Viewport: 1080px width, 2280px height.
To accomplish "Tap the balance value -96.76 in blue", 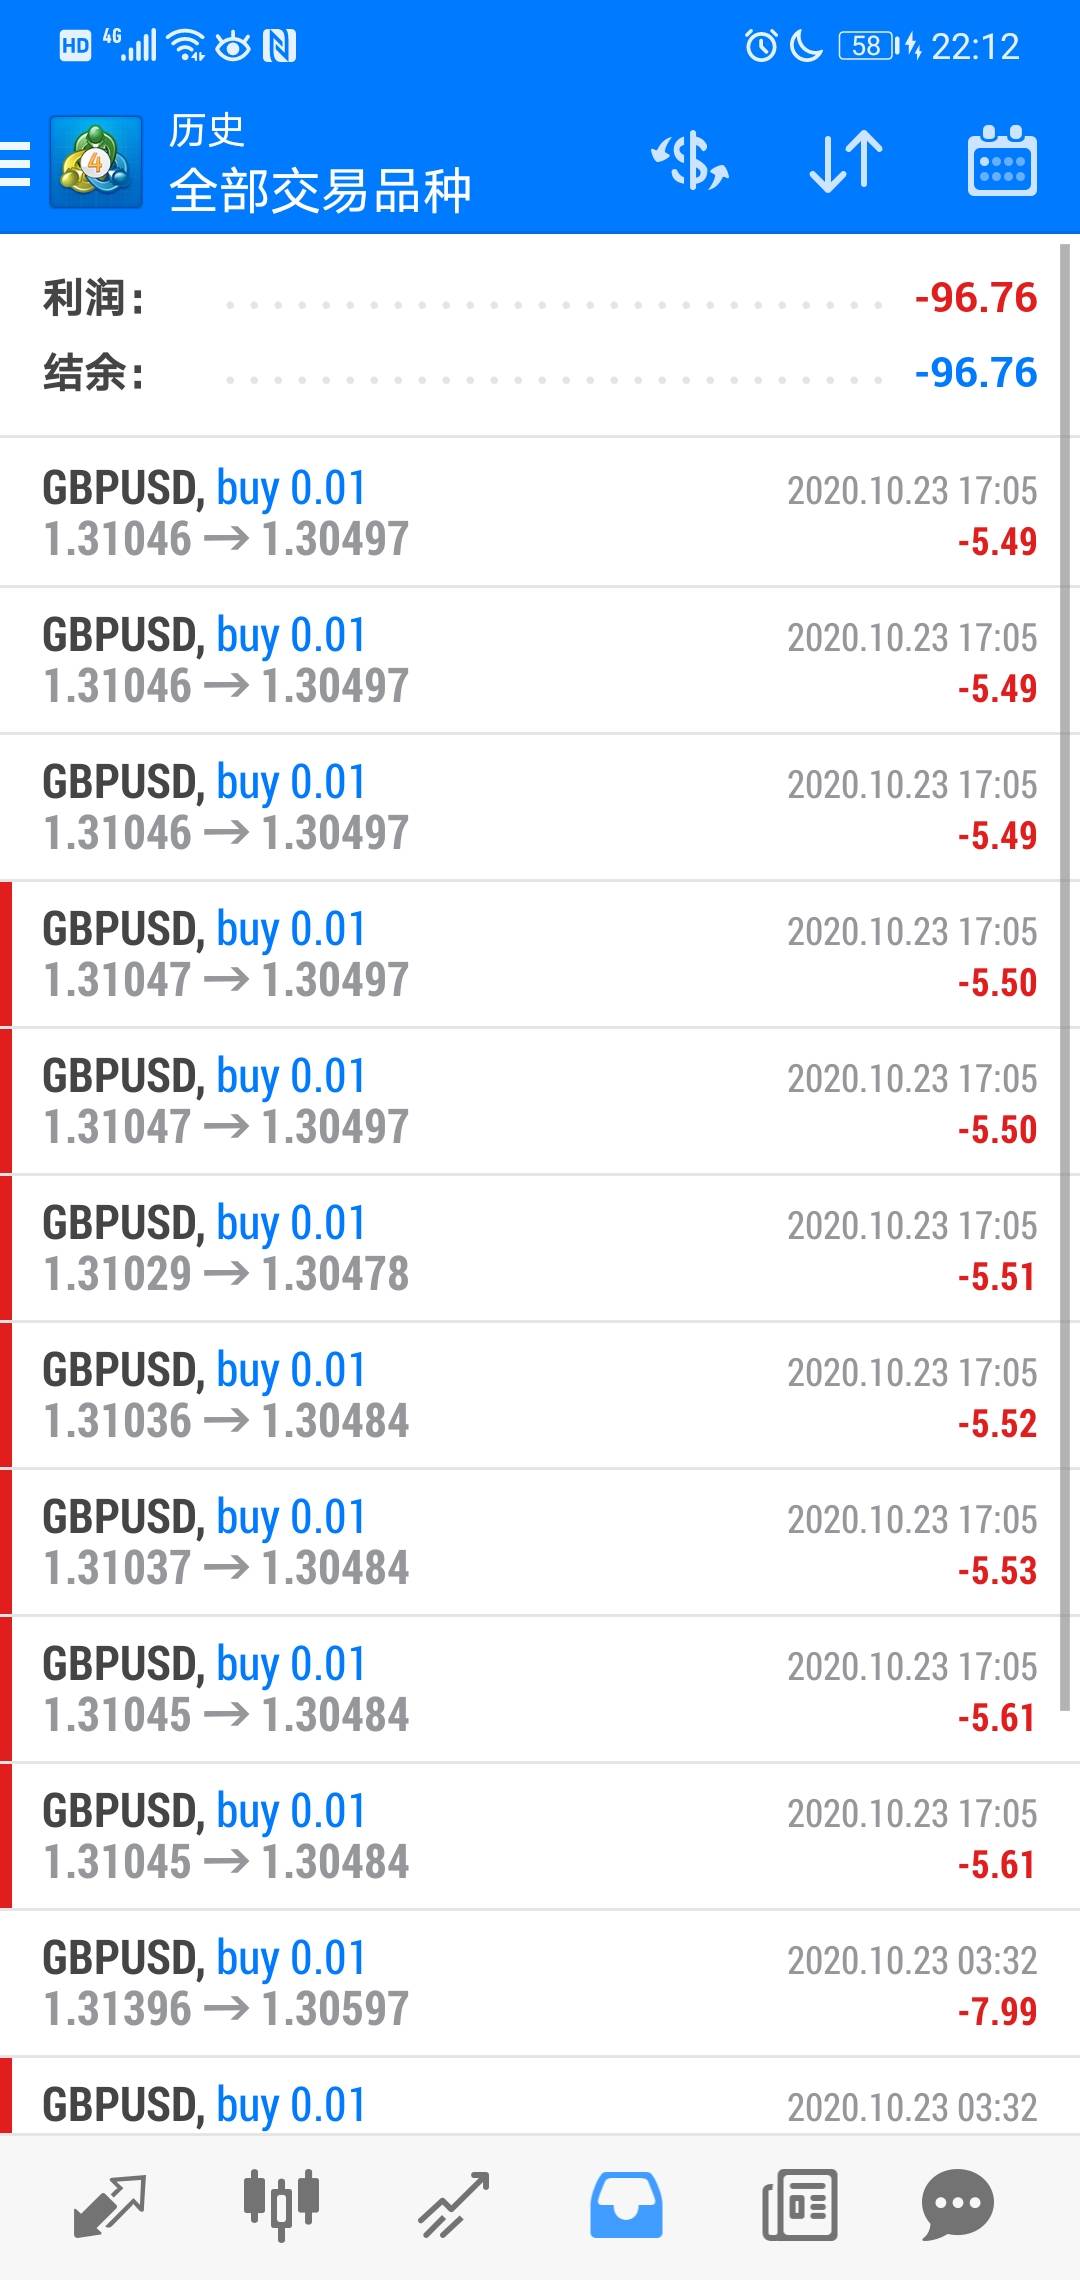I will pos(976,373).
